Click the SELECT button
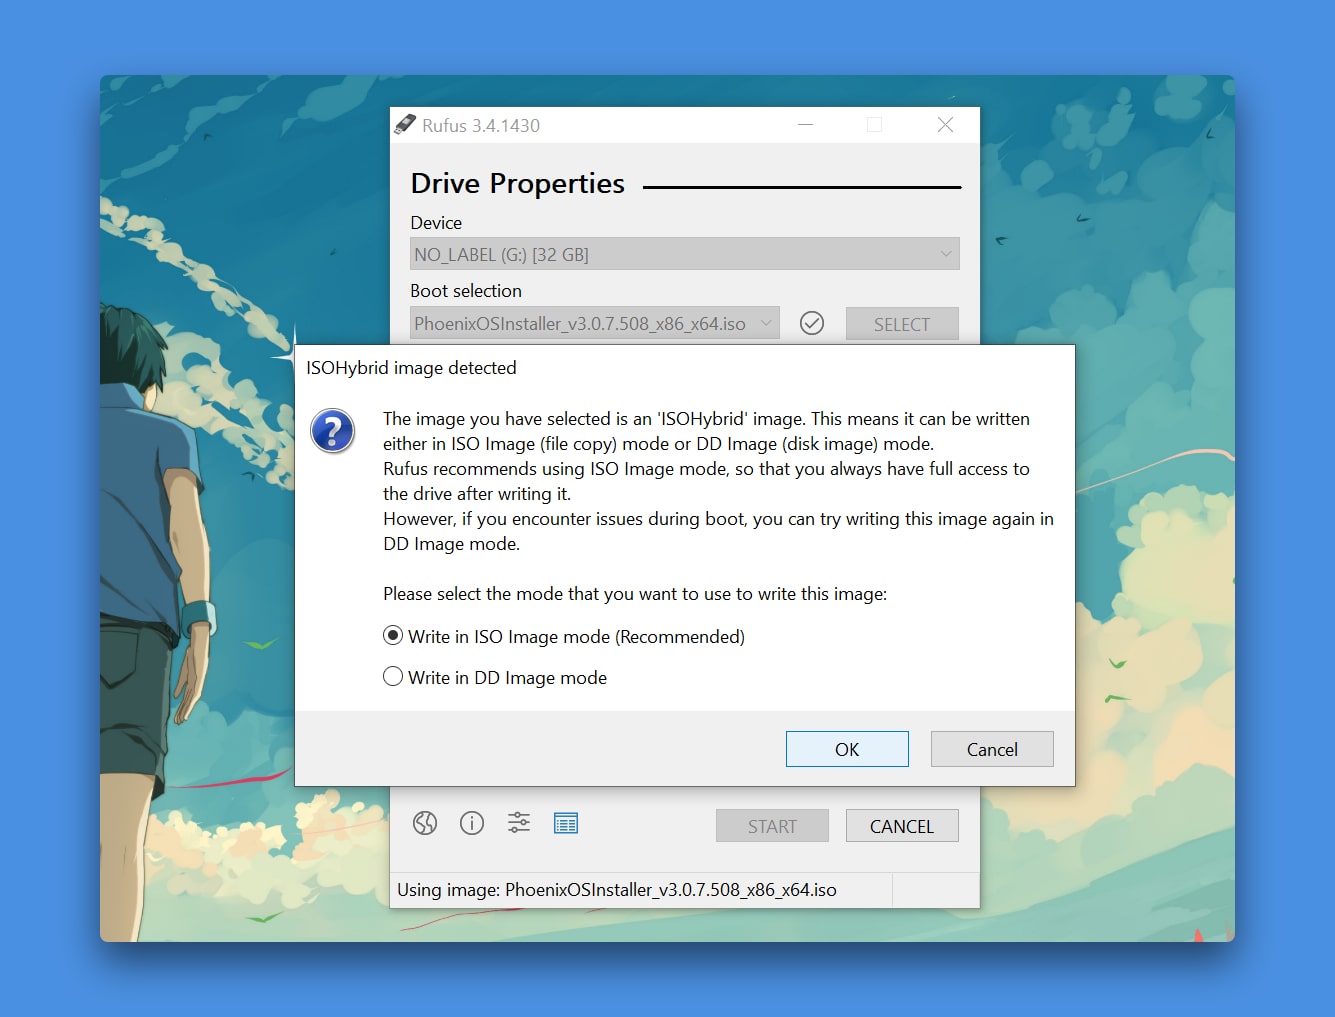 902,324
